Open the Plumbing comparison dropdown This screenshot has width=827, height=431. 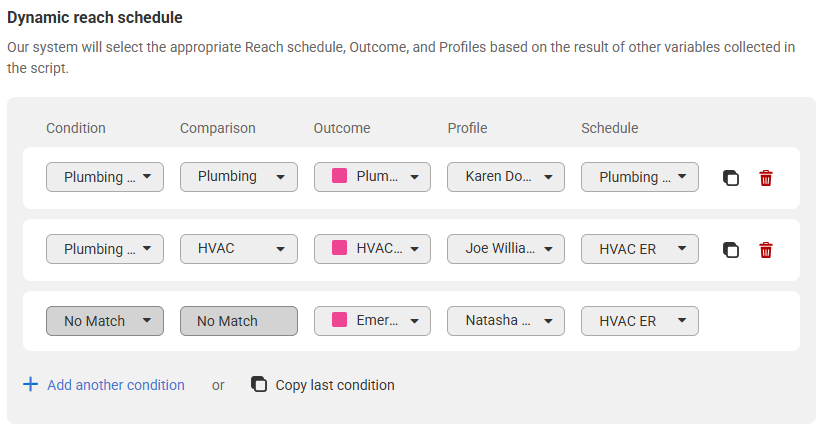[x=238, y=177]
